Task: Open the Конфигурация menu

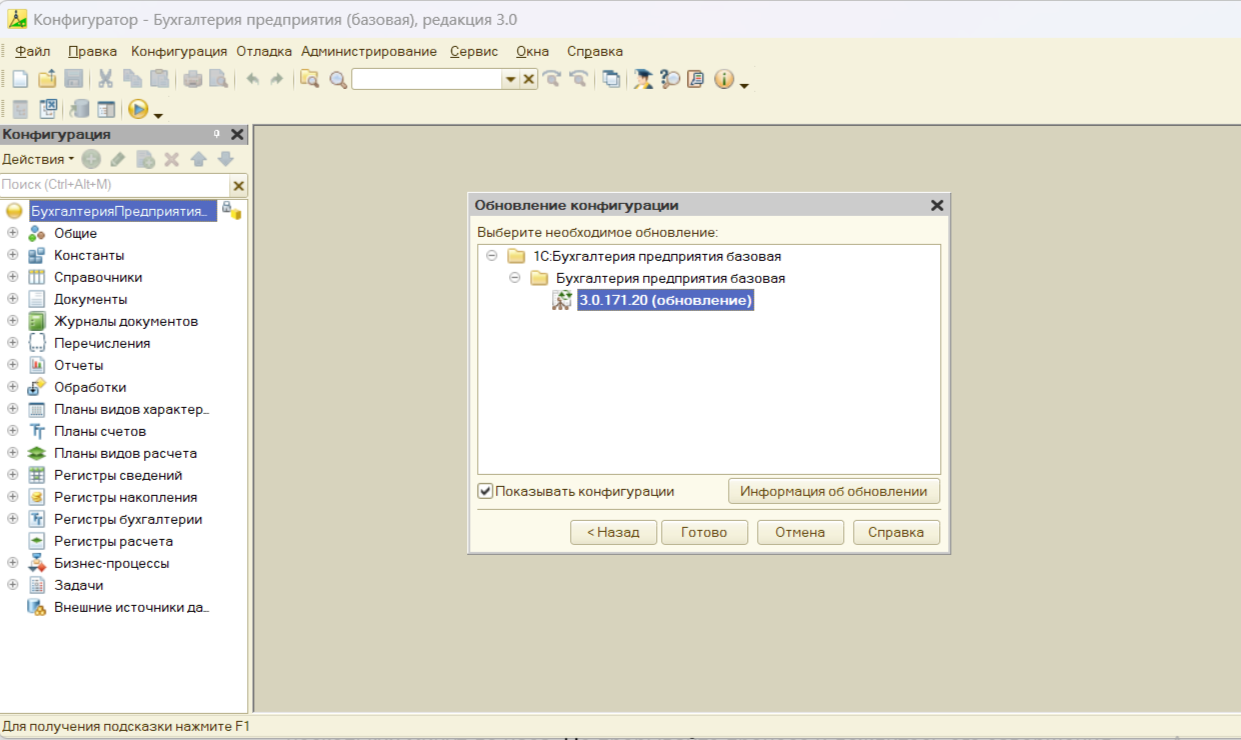Action: click(x=180, y=51)
